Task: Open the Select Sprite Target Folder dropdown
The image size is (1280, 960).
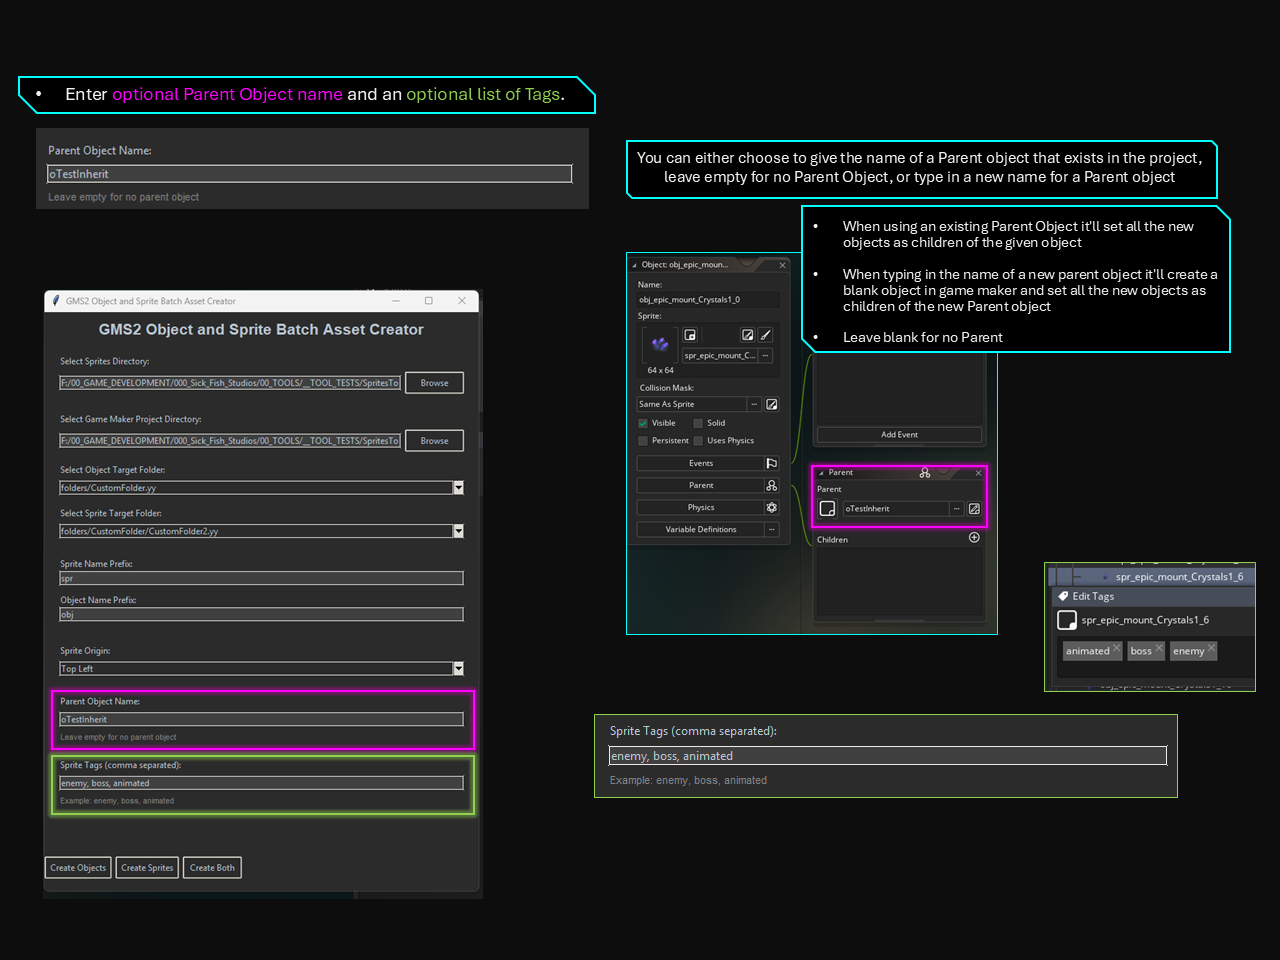Action: (458, 531)
